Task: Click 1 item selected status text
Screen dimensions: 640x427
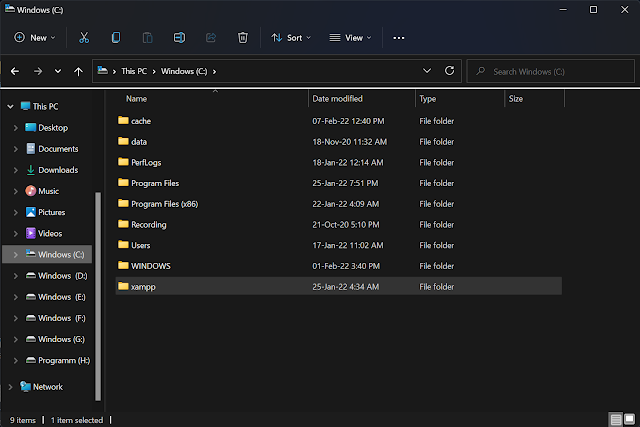Action: coord(77,420)
